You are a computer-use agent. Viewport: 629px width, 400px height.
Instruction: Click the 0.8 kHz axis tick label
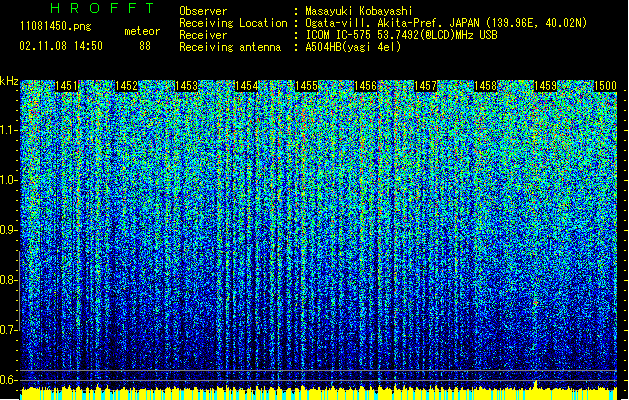click(x=8, y=280)
